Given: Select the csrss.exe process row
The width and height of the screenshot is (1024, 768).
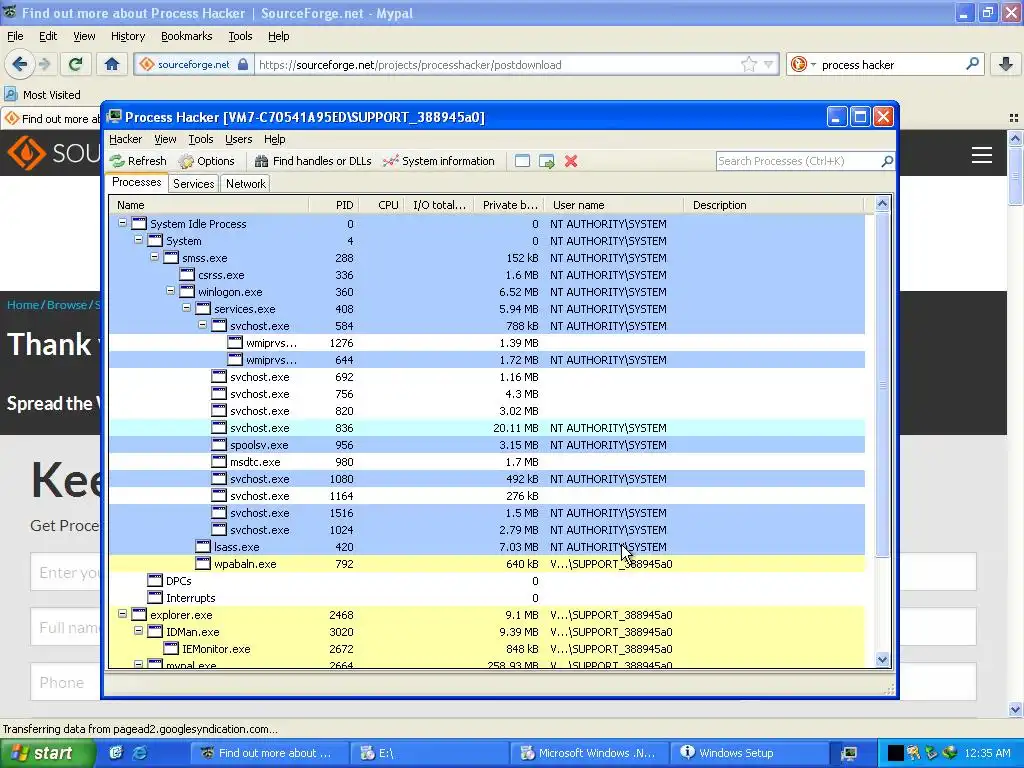Looking at the screenshot, I should point(487,275).
